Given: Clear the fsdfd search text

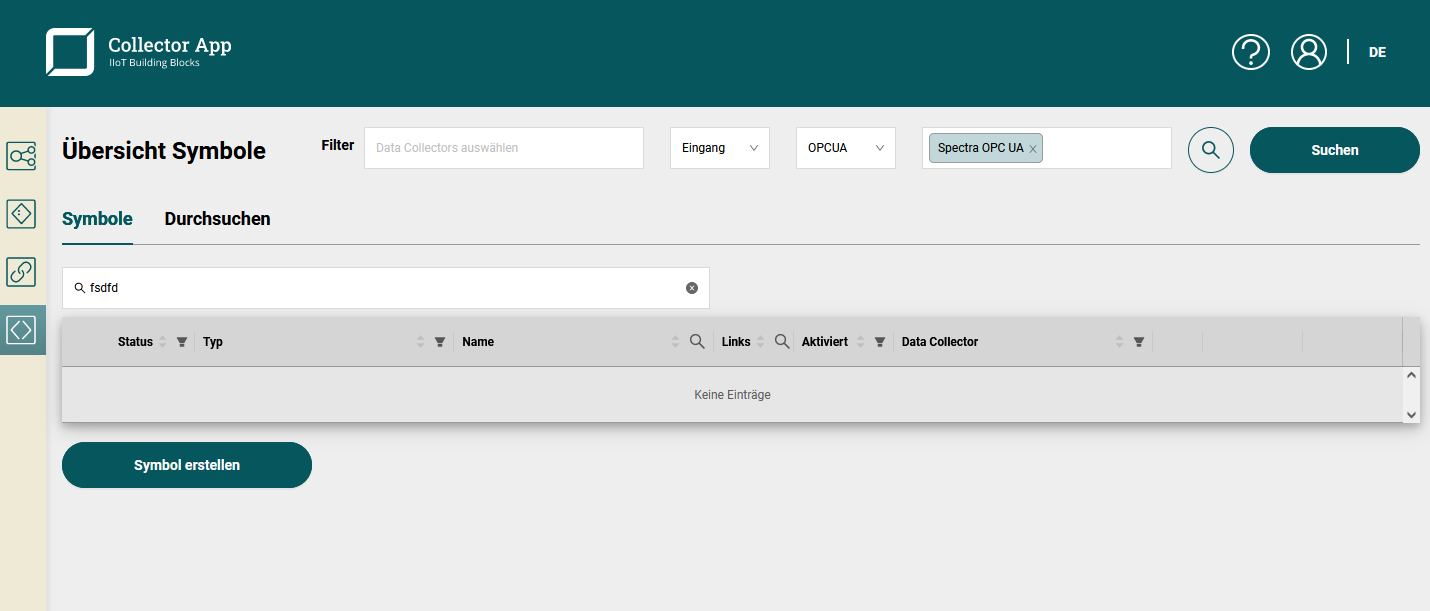Looking at the screenshot, I should coord(692,288).
